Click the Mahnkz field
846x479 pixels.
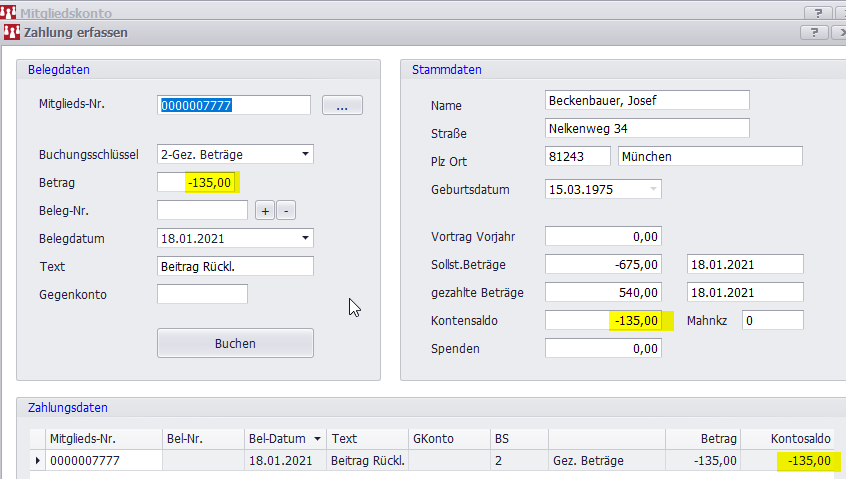pos(773,320)
